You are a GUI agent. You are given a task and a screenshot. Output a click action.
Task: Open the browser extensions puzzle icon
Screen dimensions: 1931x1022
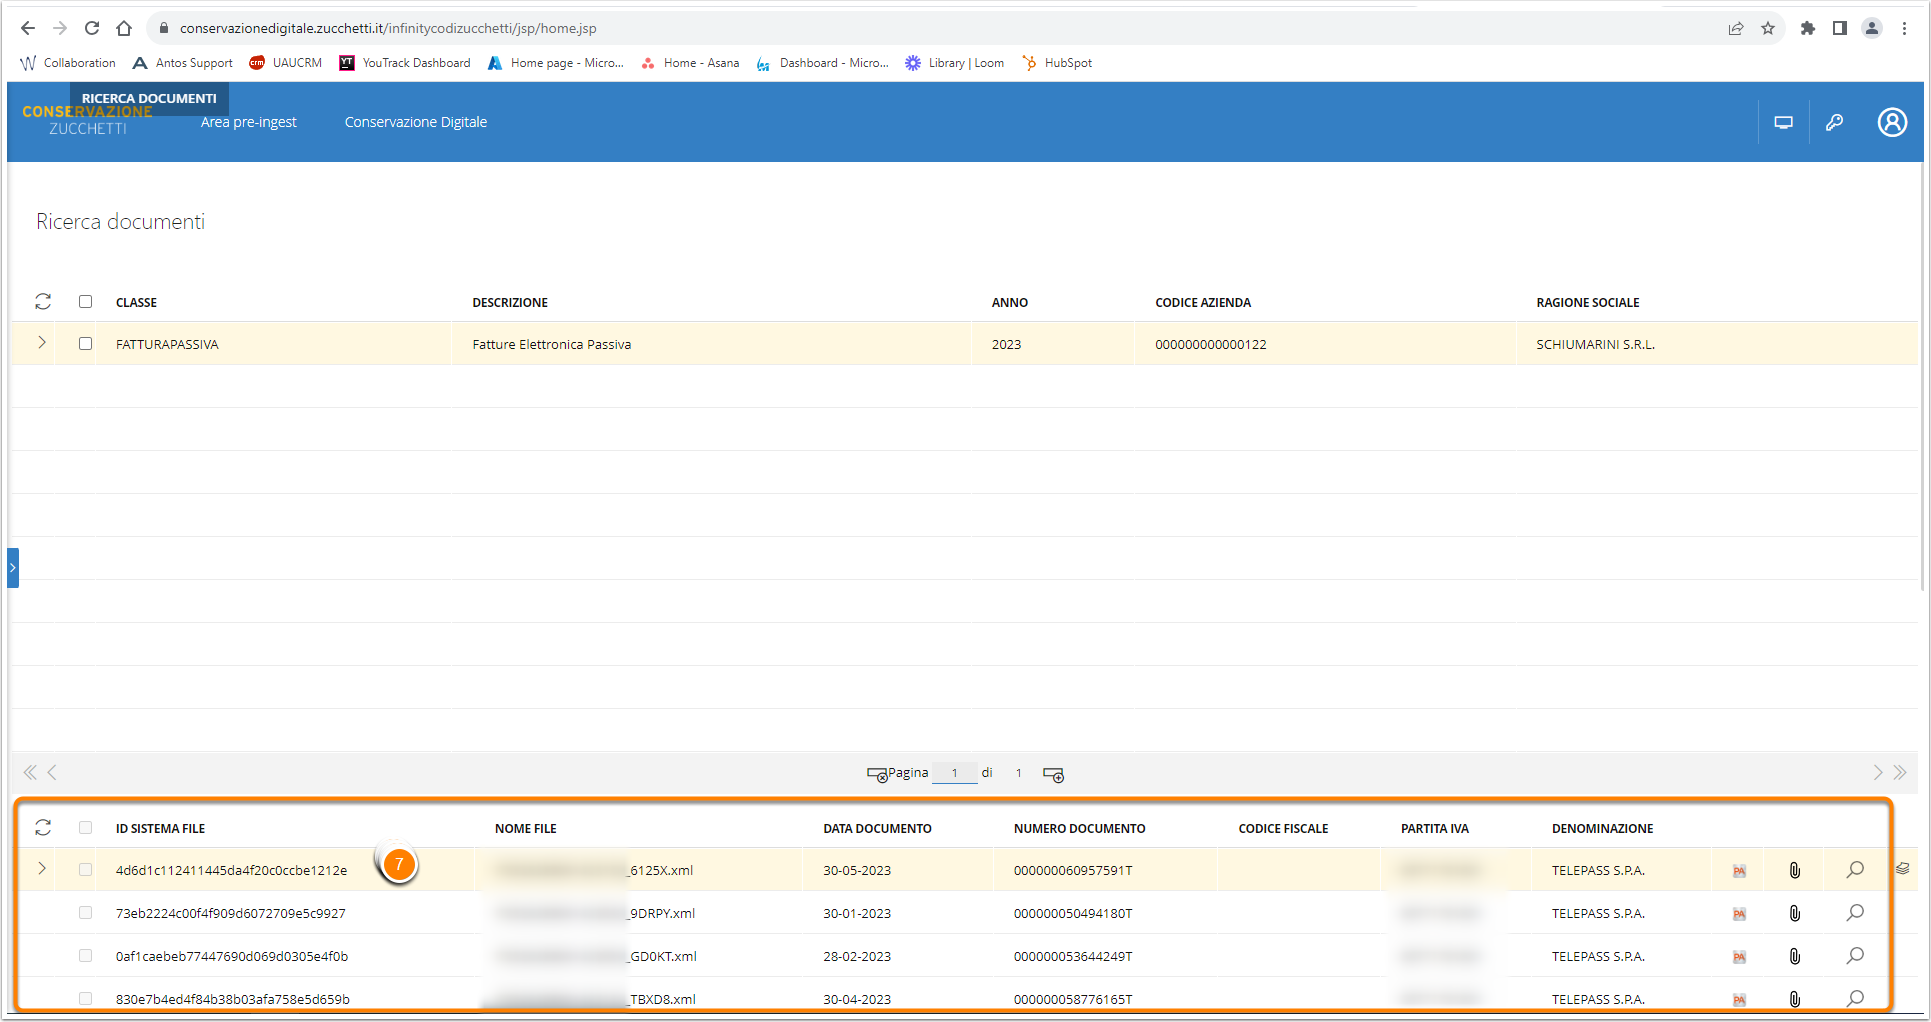[x=1807, y=28]
